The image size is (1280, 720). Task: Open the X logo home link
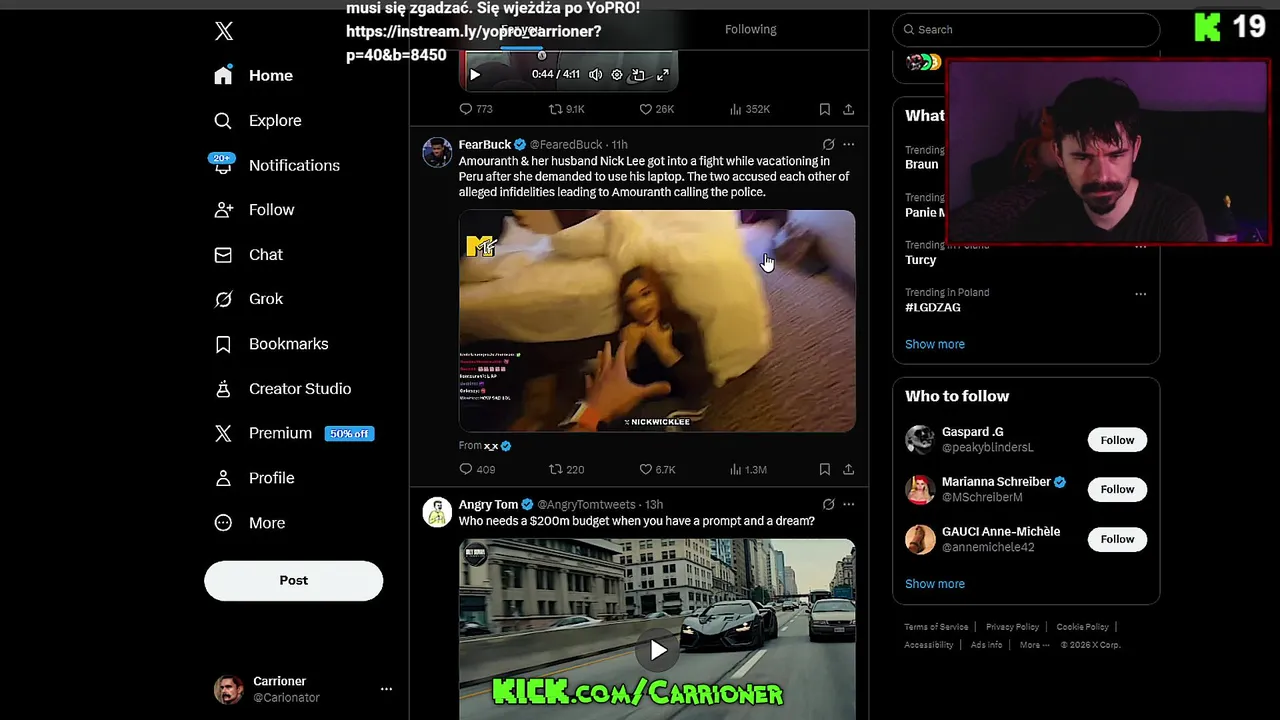click(x=224, y=31)
